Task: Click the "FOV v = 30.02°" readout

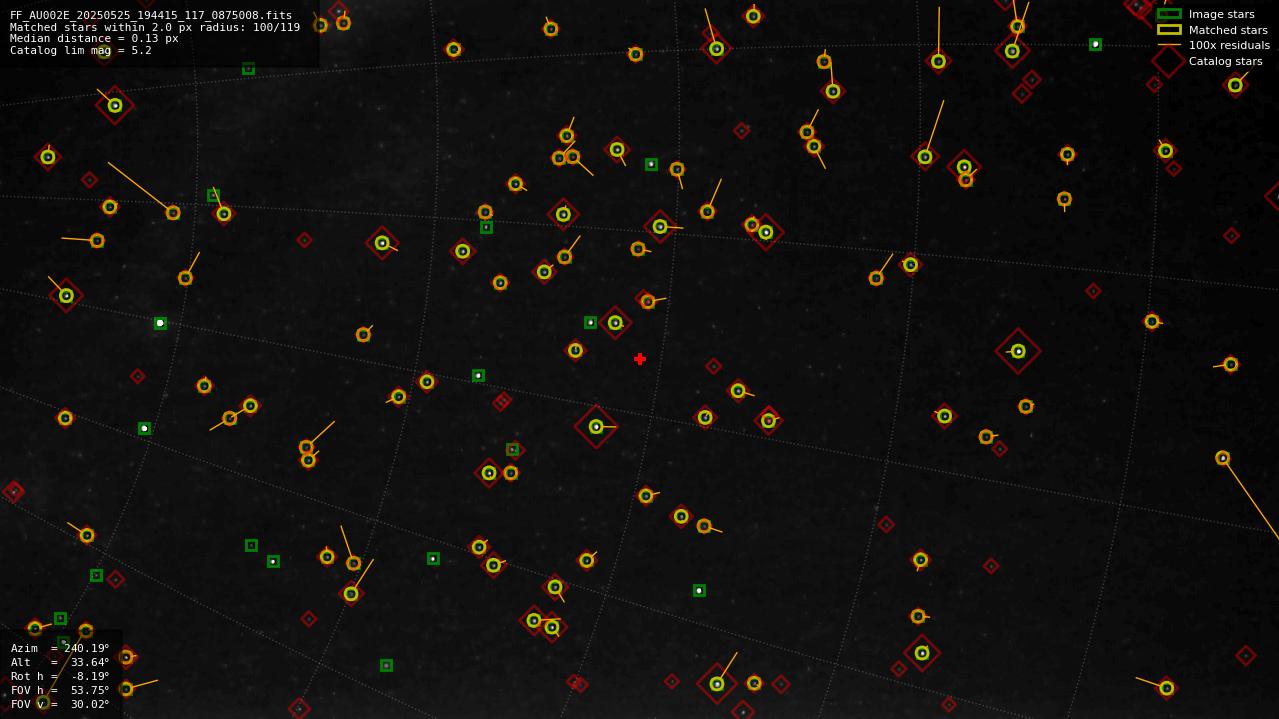Action: tap(60, 704)
